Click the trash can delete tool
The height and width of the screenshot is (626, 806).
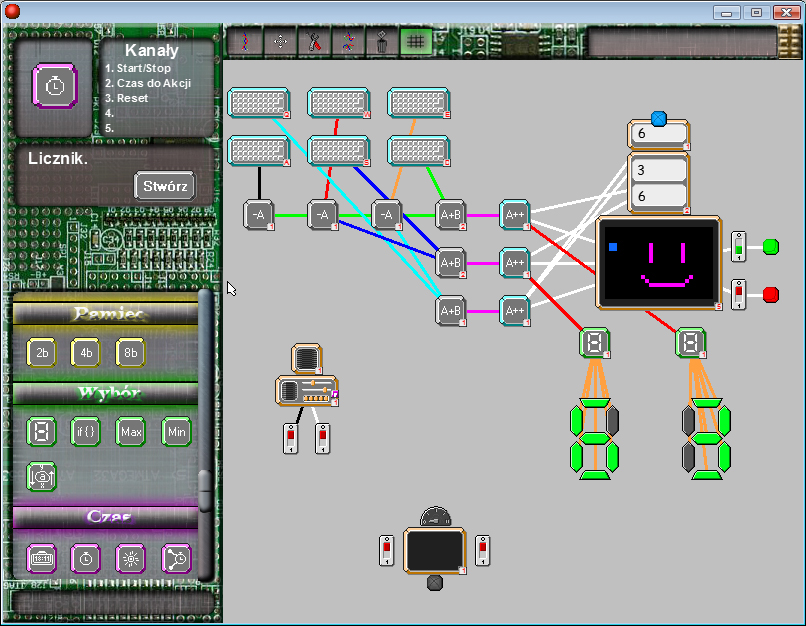(x=382, y=42)
